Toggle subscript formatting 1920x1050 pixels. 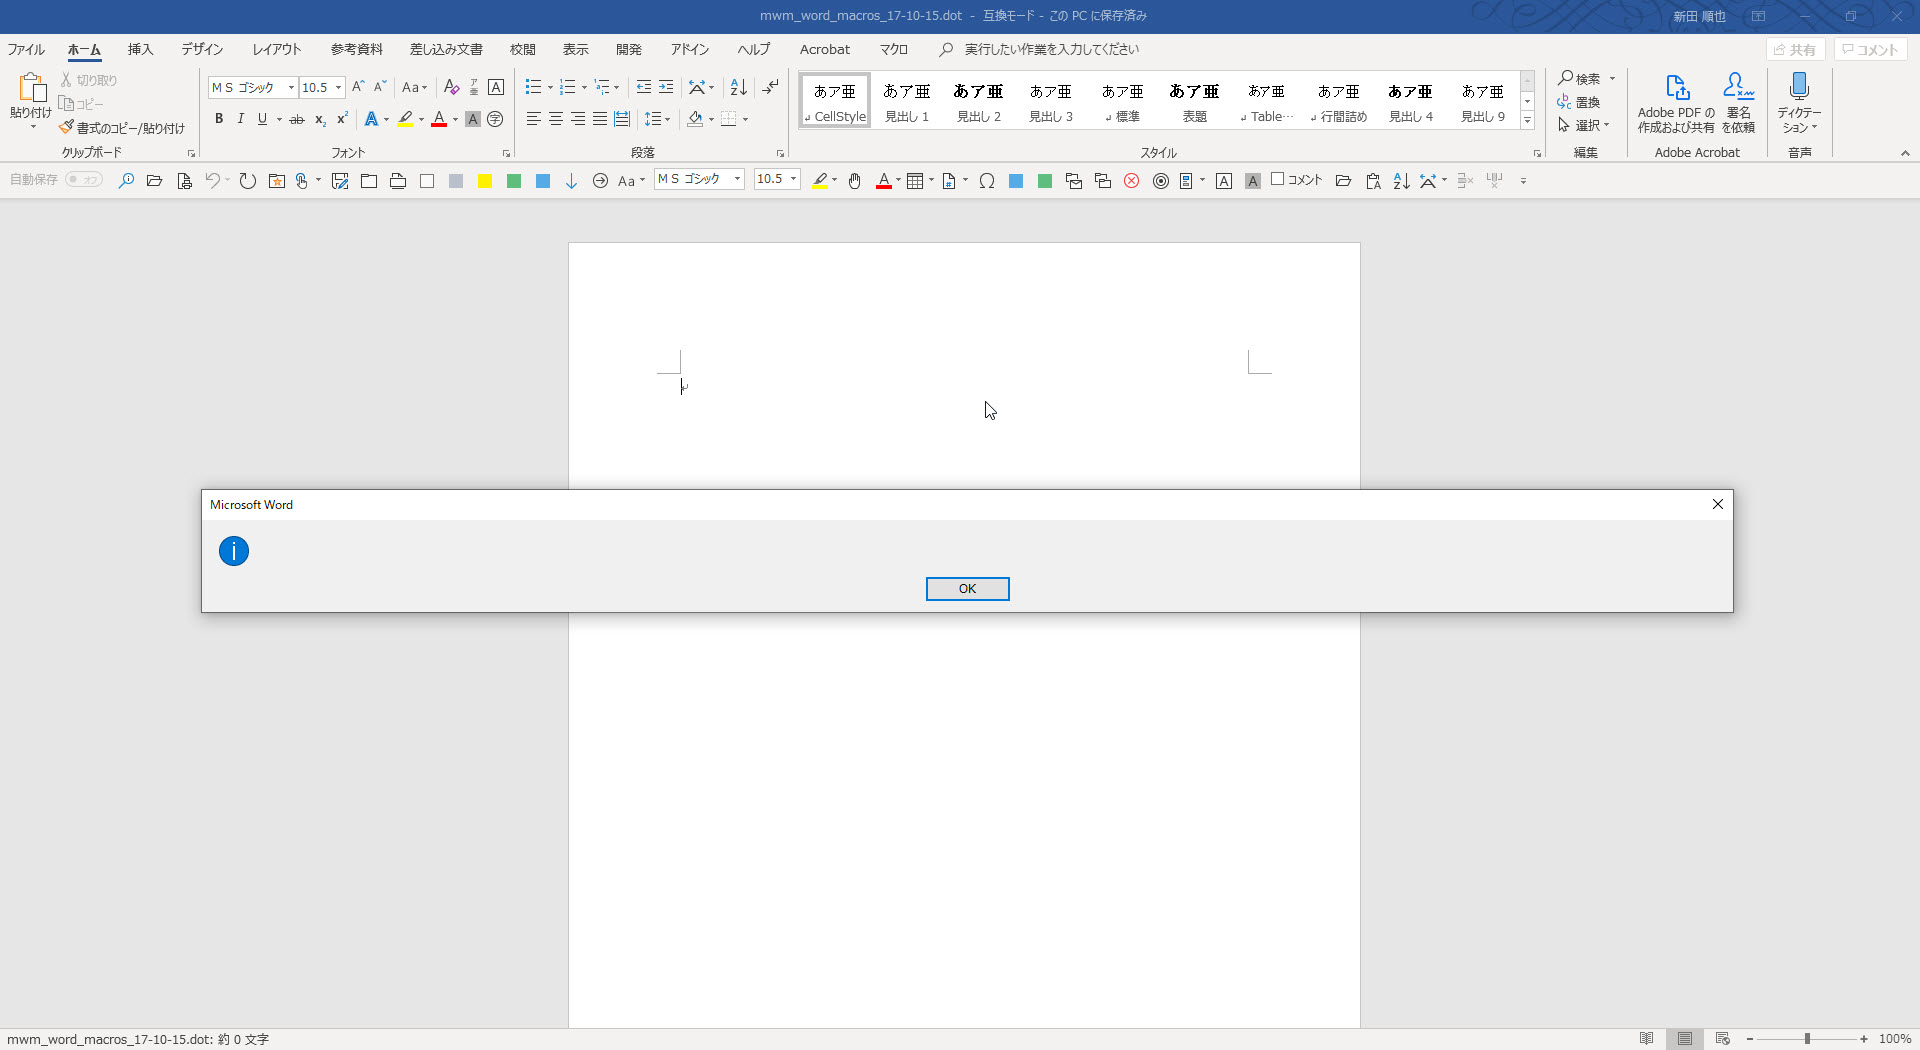click(320, 119)
